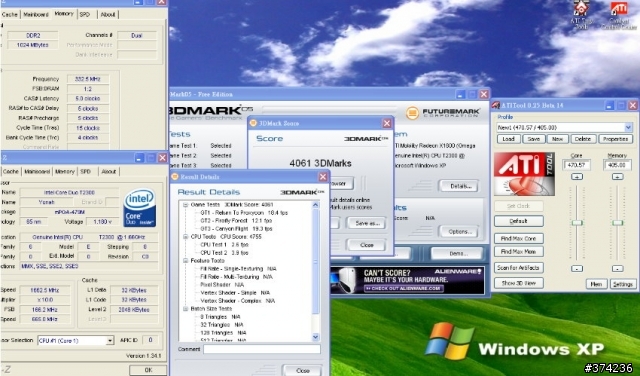Click Close in the 3DMark Score dialog
This screenshot has height=376, width=640.
(367, 245)
